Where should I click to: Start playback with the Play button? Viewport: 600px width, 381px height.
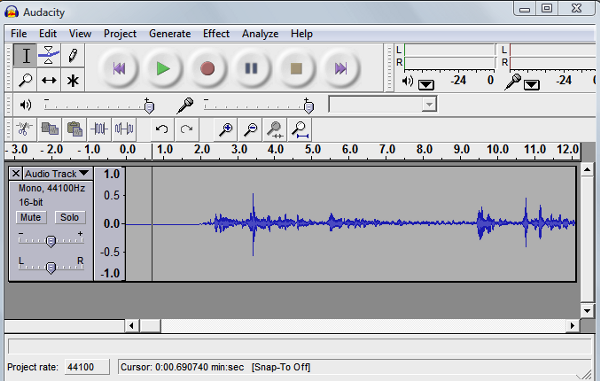(163, 68)
